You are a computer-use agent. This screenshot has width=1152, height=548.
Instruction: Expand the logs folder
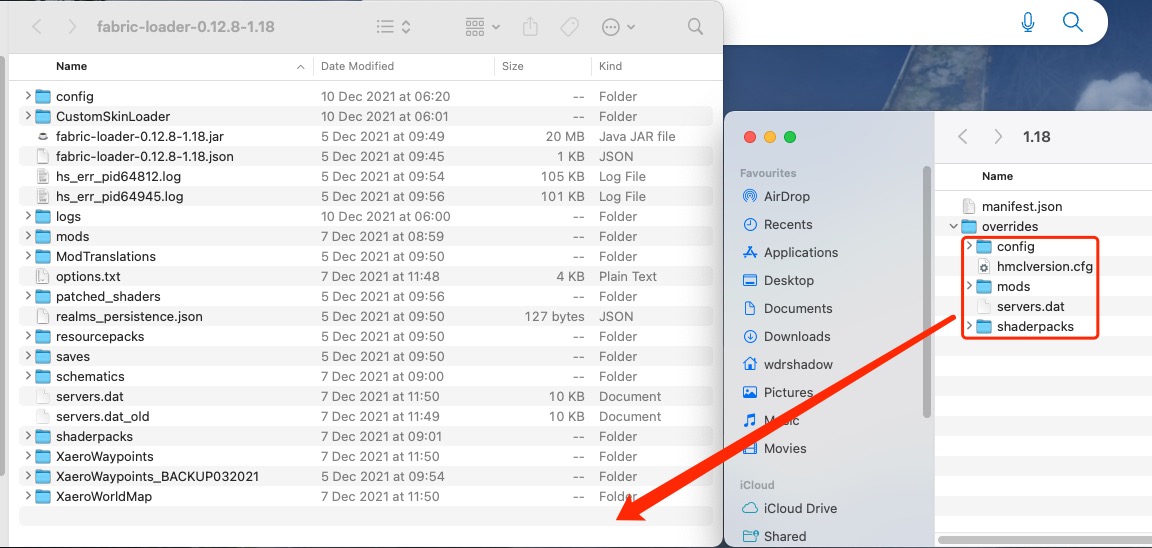pos(28,216)
